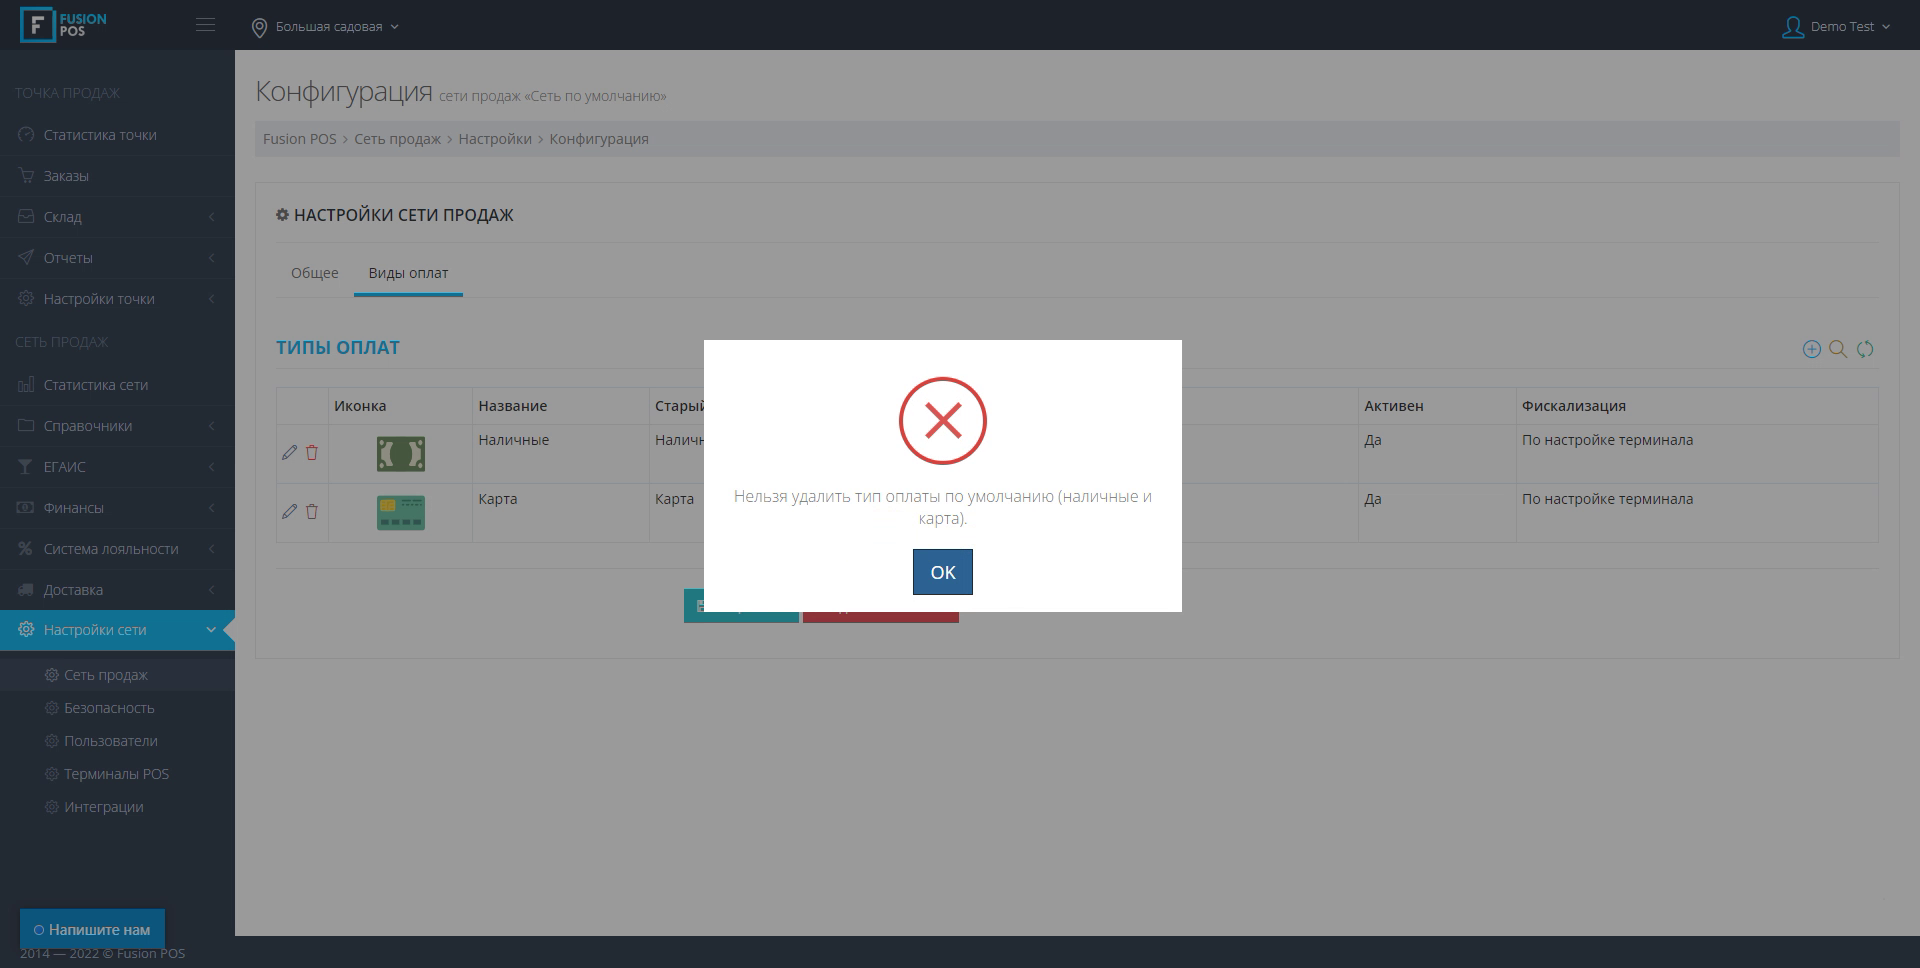Click OK in the error dialog
This screenshot has width=1920, height=968.
[942, 572]
